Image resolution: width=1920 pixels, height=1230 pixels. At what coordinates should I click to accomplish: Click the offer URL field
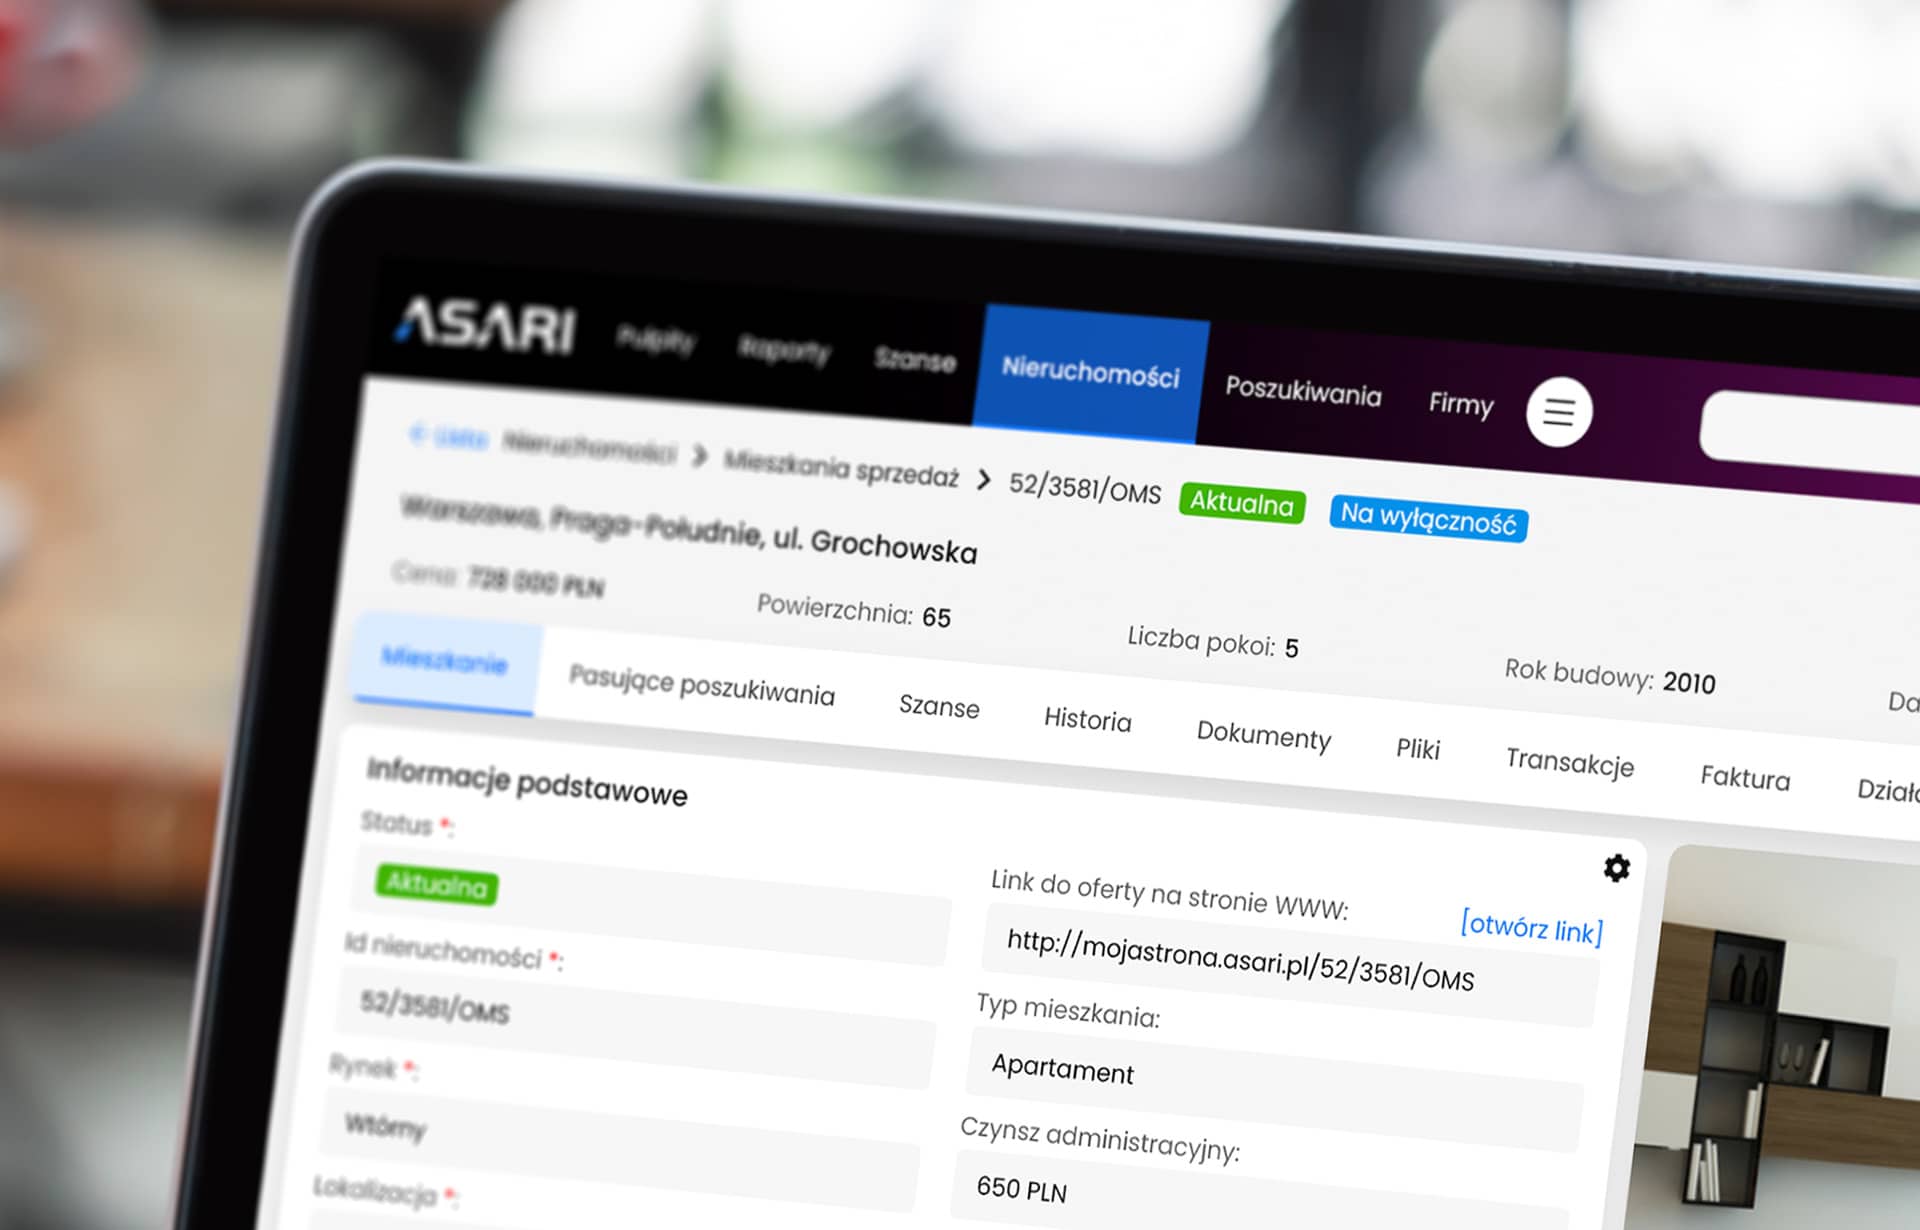[1289, 966]
